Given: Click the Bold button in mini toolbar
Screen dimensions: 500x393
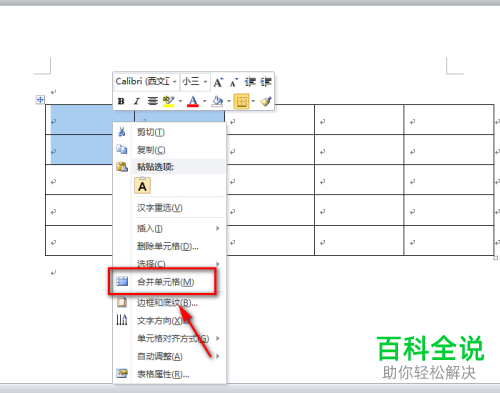Looking at the screenshot, I should [121, 101].
